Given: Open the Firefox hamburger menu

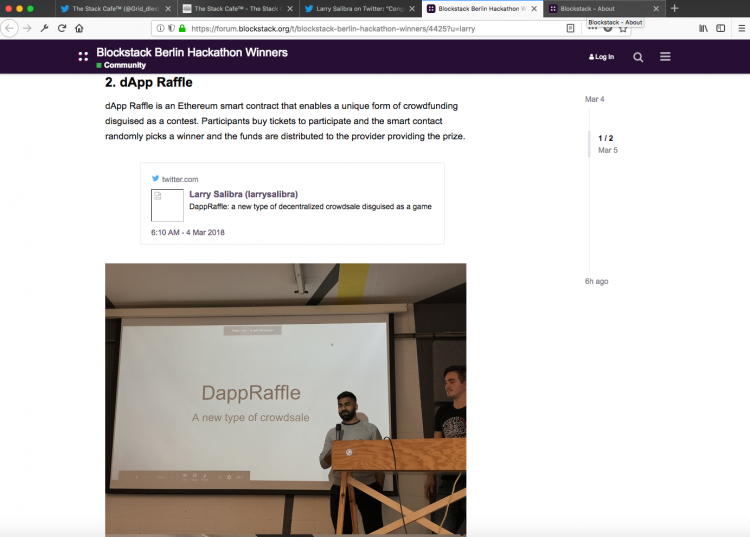Looking at the screenshot, I should [x=741, y=29].
